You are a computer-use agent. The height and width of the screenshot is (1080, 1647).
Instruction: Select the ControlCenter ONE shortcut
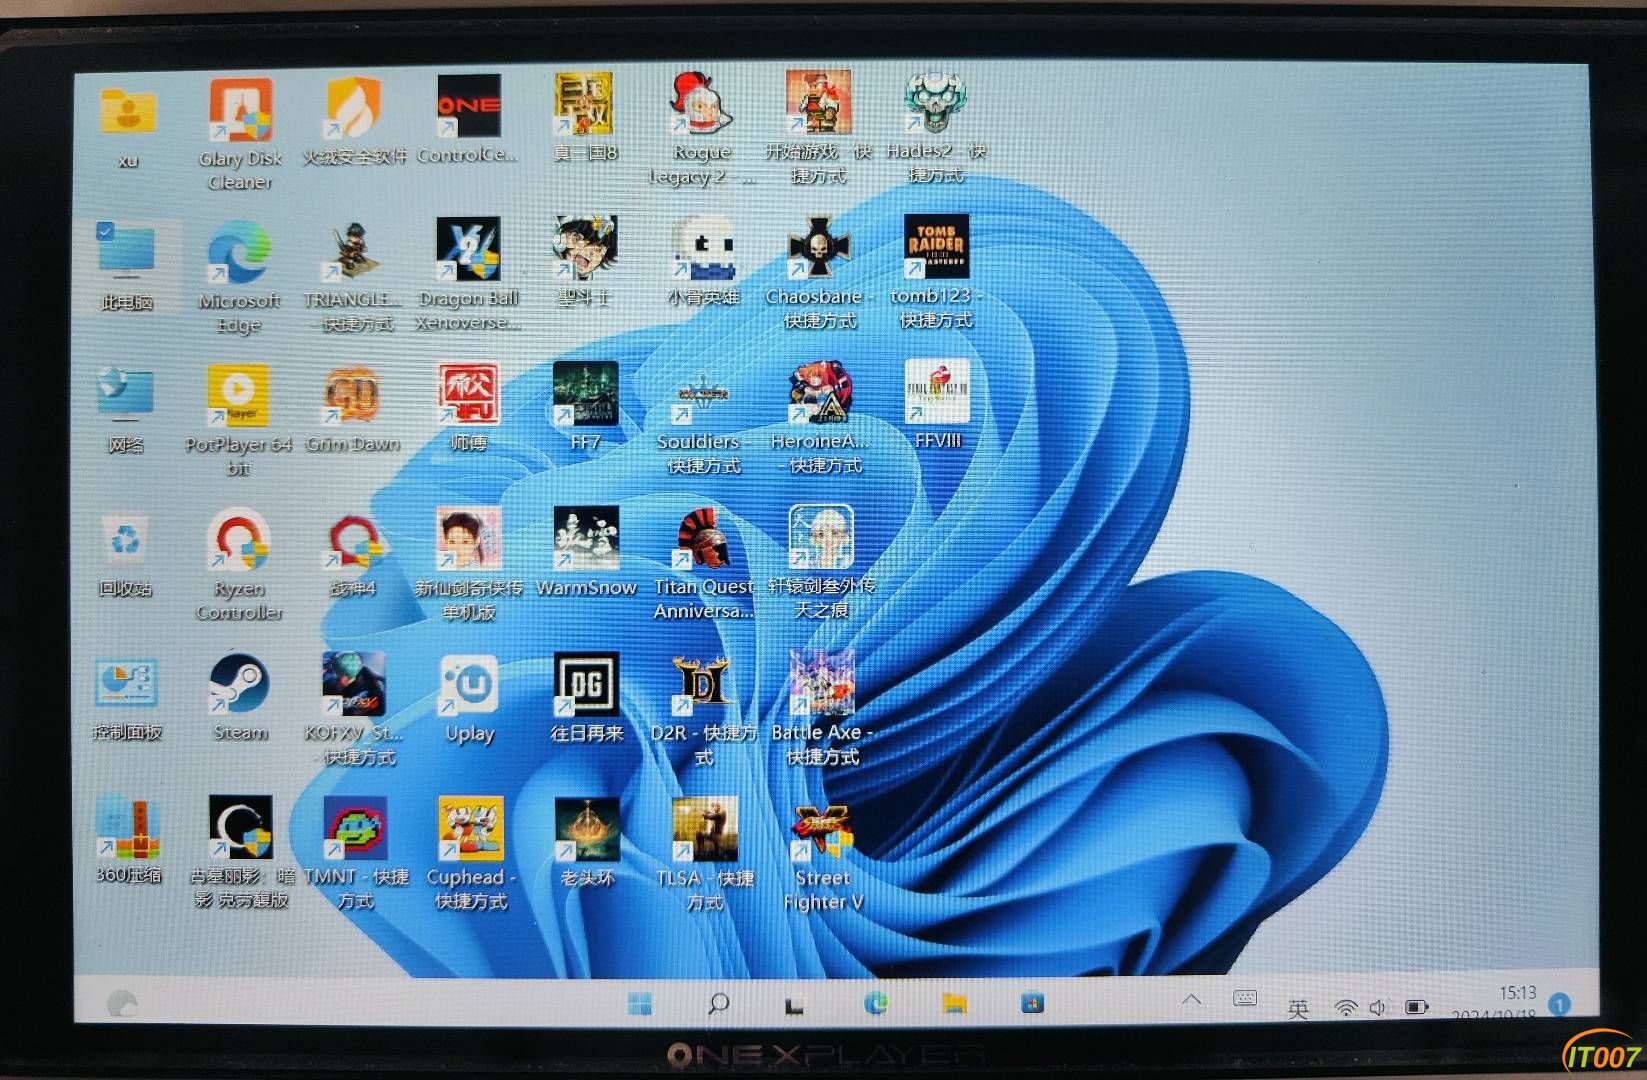coord(469,106)
